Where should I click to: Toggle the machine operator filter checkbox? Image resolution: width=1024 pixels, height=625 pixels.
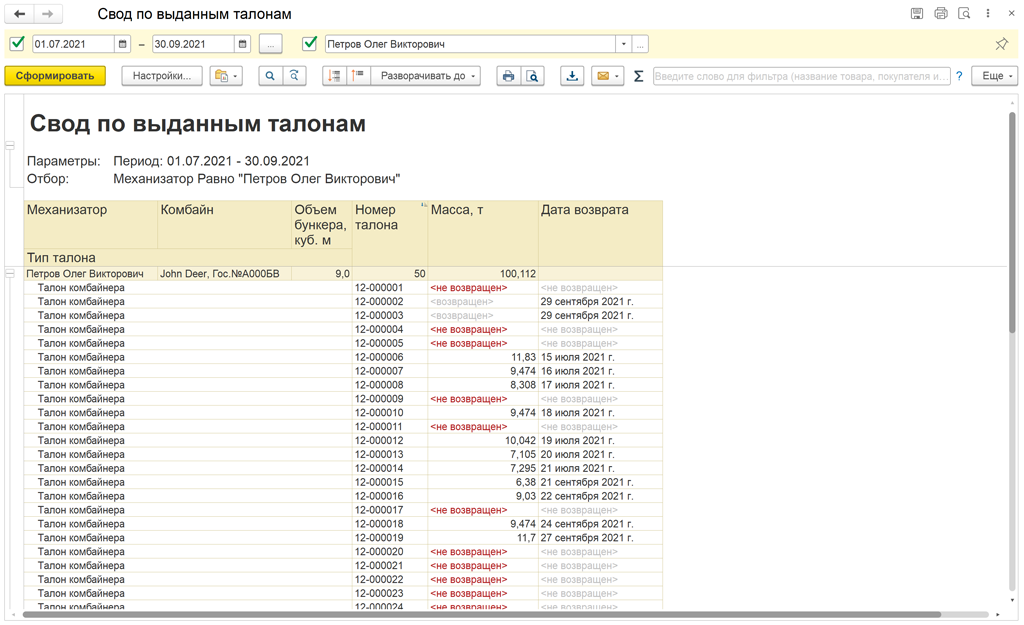click(x=310, y=44)
